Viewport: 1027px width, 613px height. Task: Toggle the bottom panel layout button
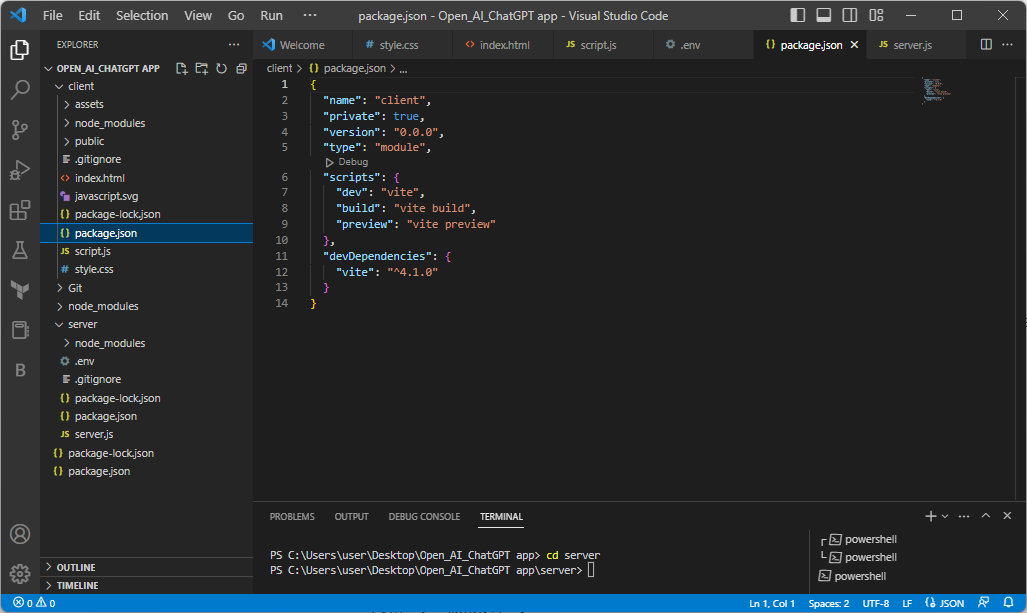point(823,15)
